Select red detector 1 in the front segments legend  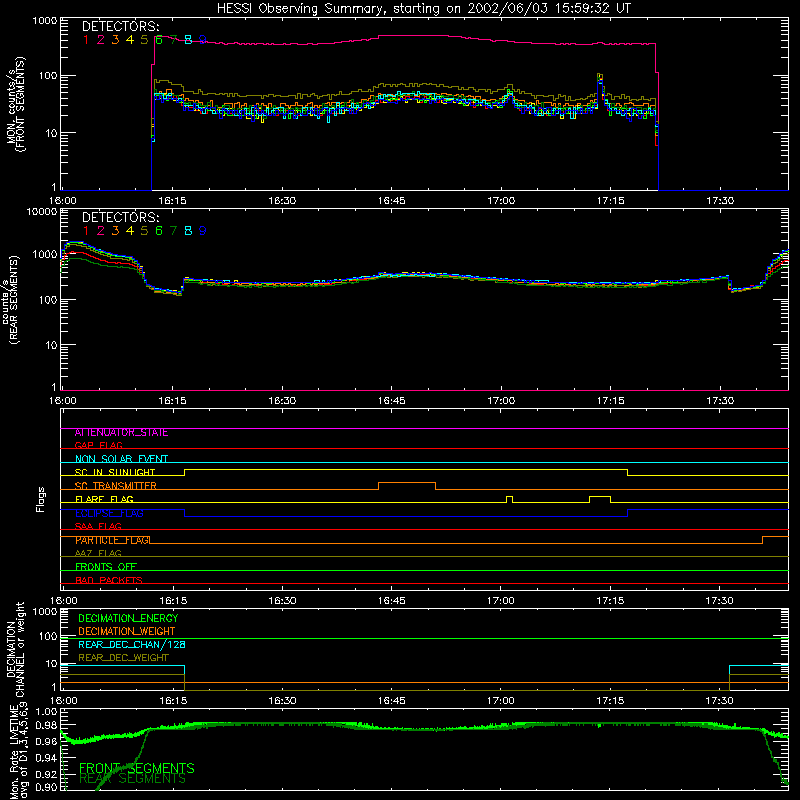[86, 40]
